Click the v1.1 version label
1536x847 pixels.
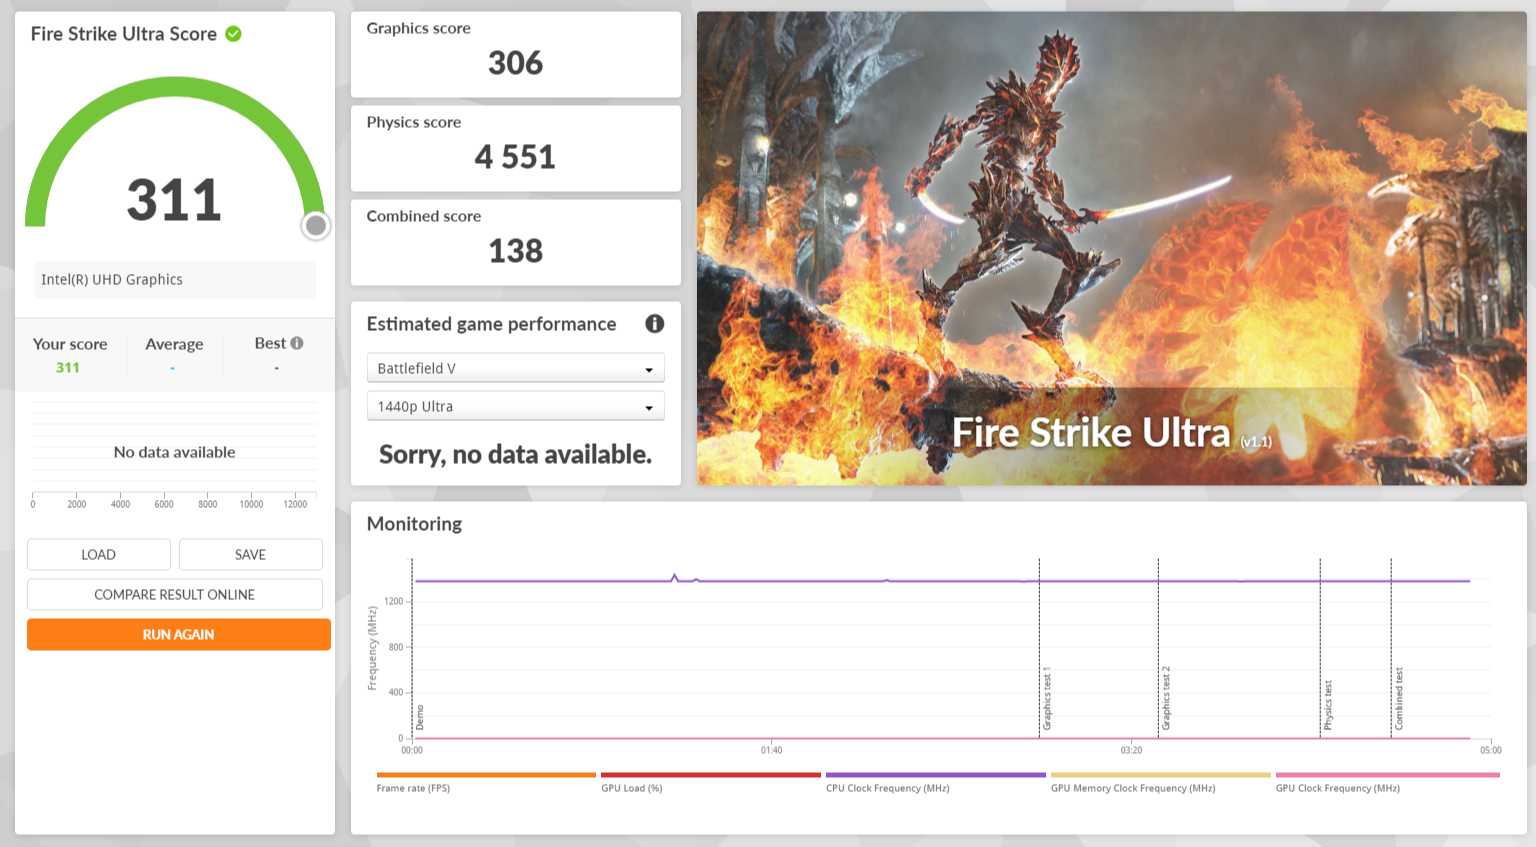(x=1256, y=441)
